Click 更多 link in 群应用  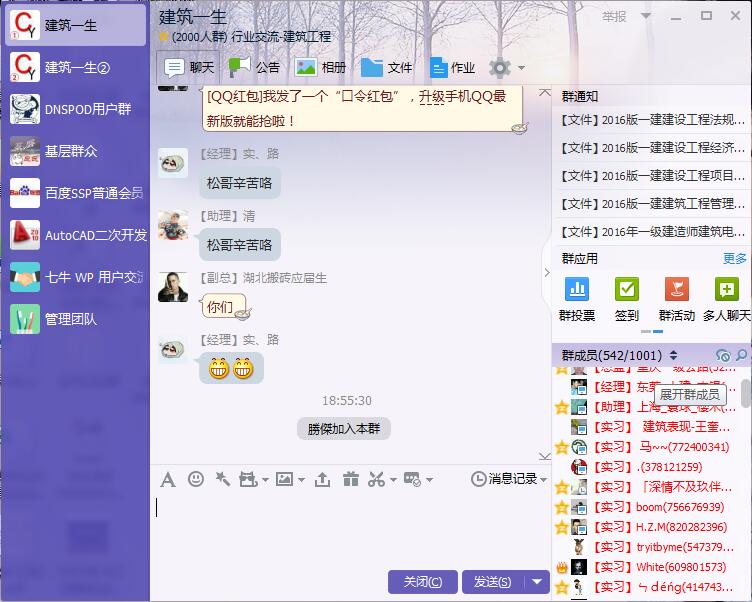tap(735, 259)
